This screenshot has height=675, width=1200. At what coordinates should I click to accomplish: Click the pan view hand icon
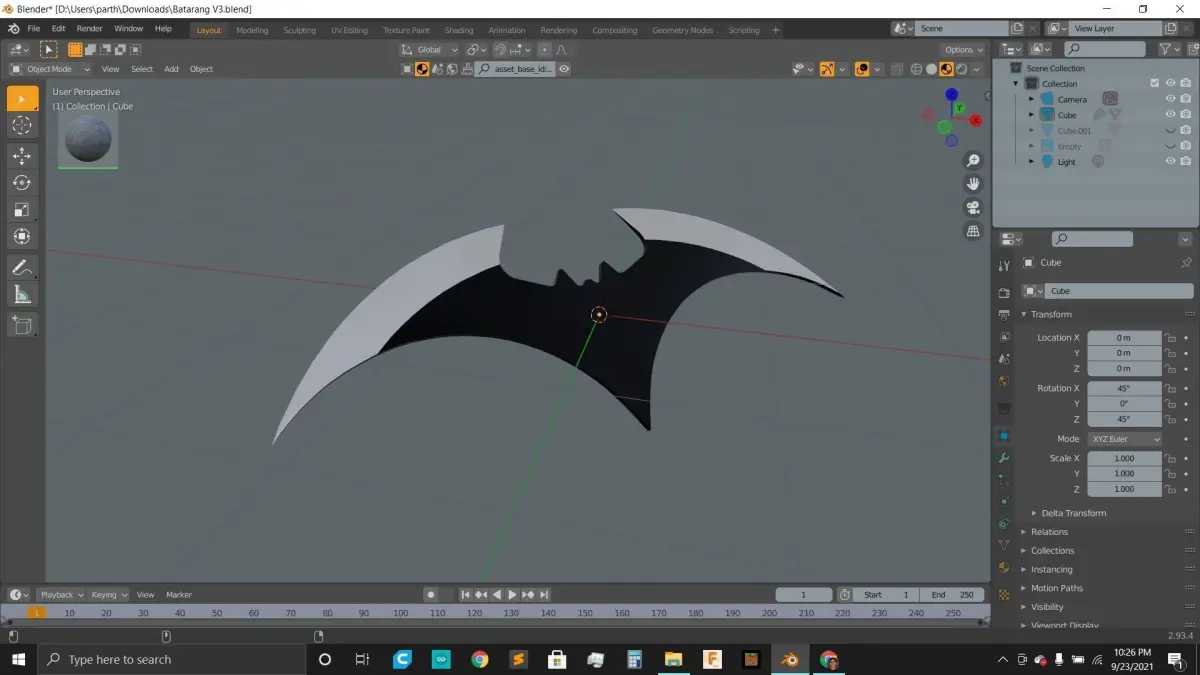[x=973, y=184]
